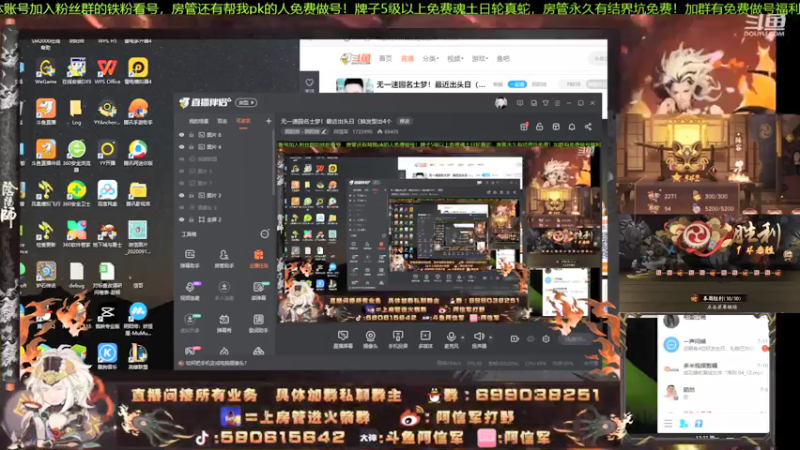Click the stream preview canvas
This screenshot has height=450, width=800.
tap(440, 233)
